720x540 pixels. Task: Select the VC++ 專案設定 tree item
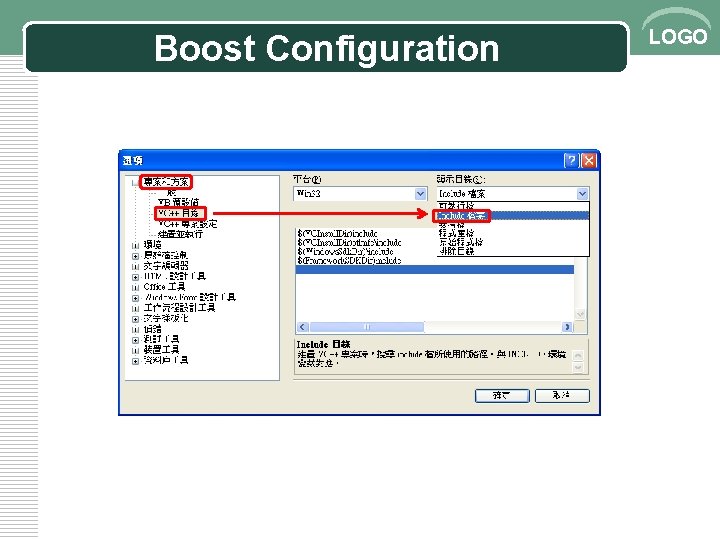point(188,224)
